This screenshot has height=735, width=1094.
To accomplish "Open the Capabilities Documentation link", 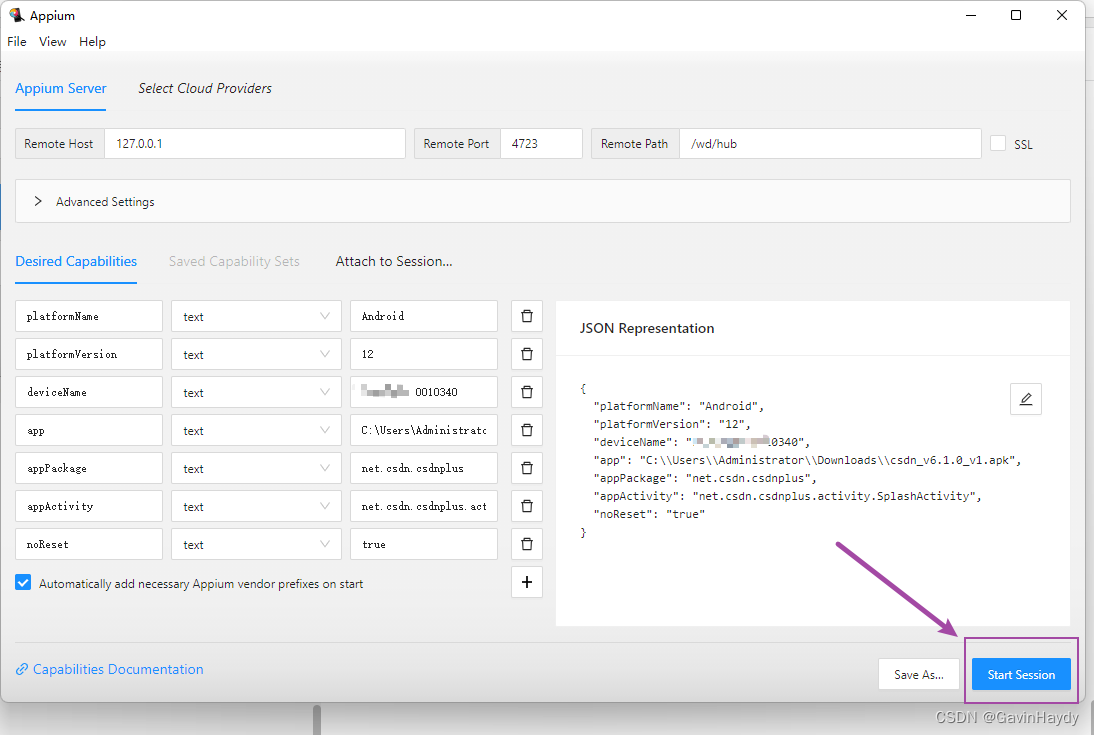I will click(x=118, y=669).
